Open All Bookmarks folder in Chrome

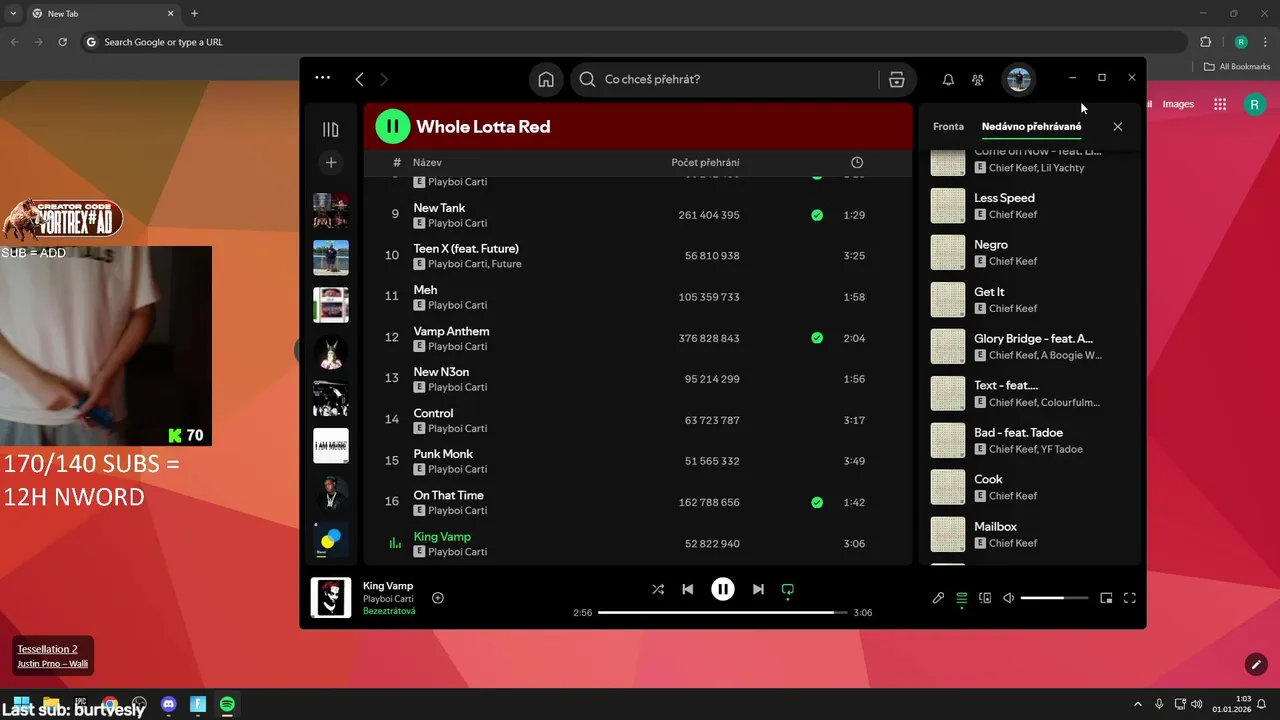coord(1237,67)
